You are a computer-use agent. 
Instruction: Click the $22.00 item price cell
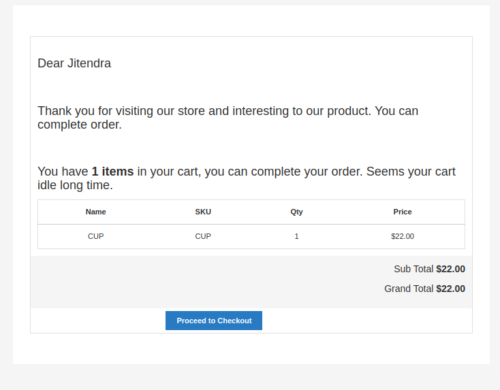(402, 236)
